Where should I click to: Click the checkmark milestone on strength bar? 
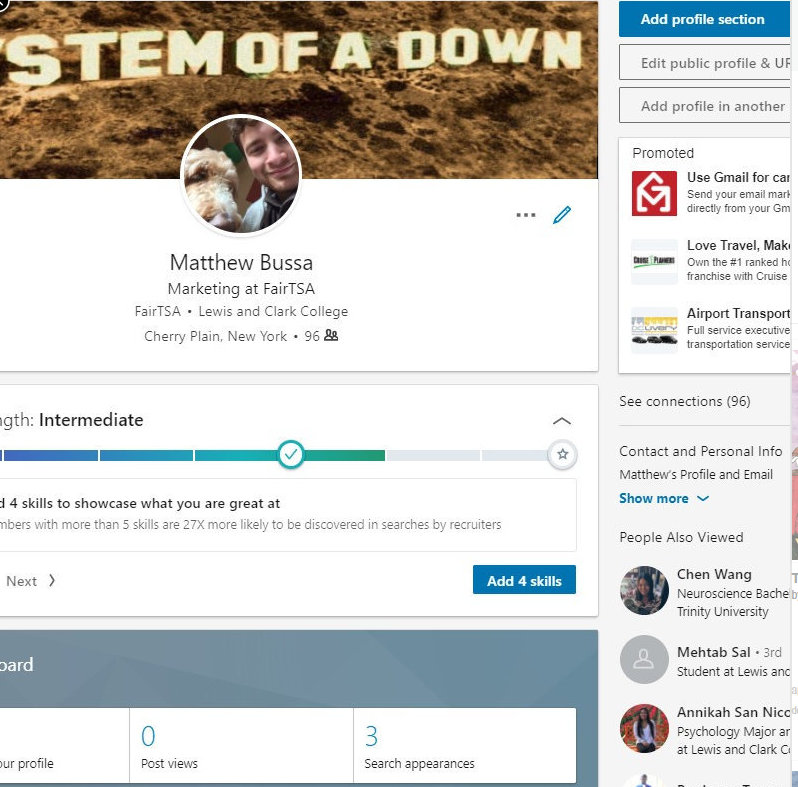coord(290,454)
